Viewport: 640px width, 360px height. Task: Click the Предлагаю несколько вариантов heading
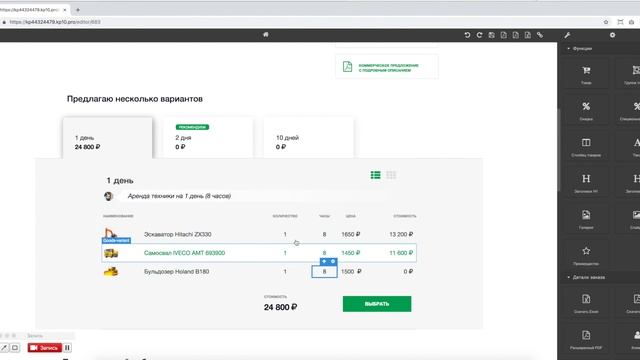click(x=135, y=99)
